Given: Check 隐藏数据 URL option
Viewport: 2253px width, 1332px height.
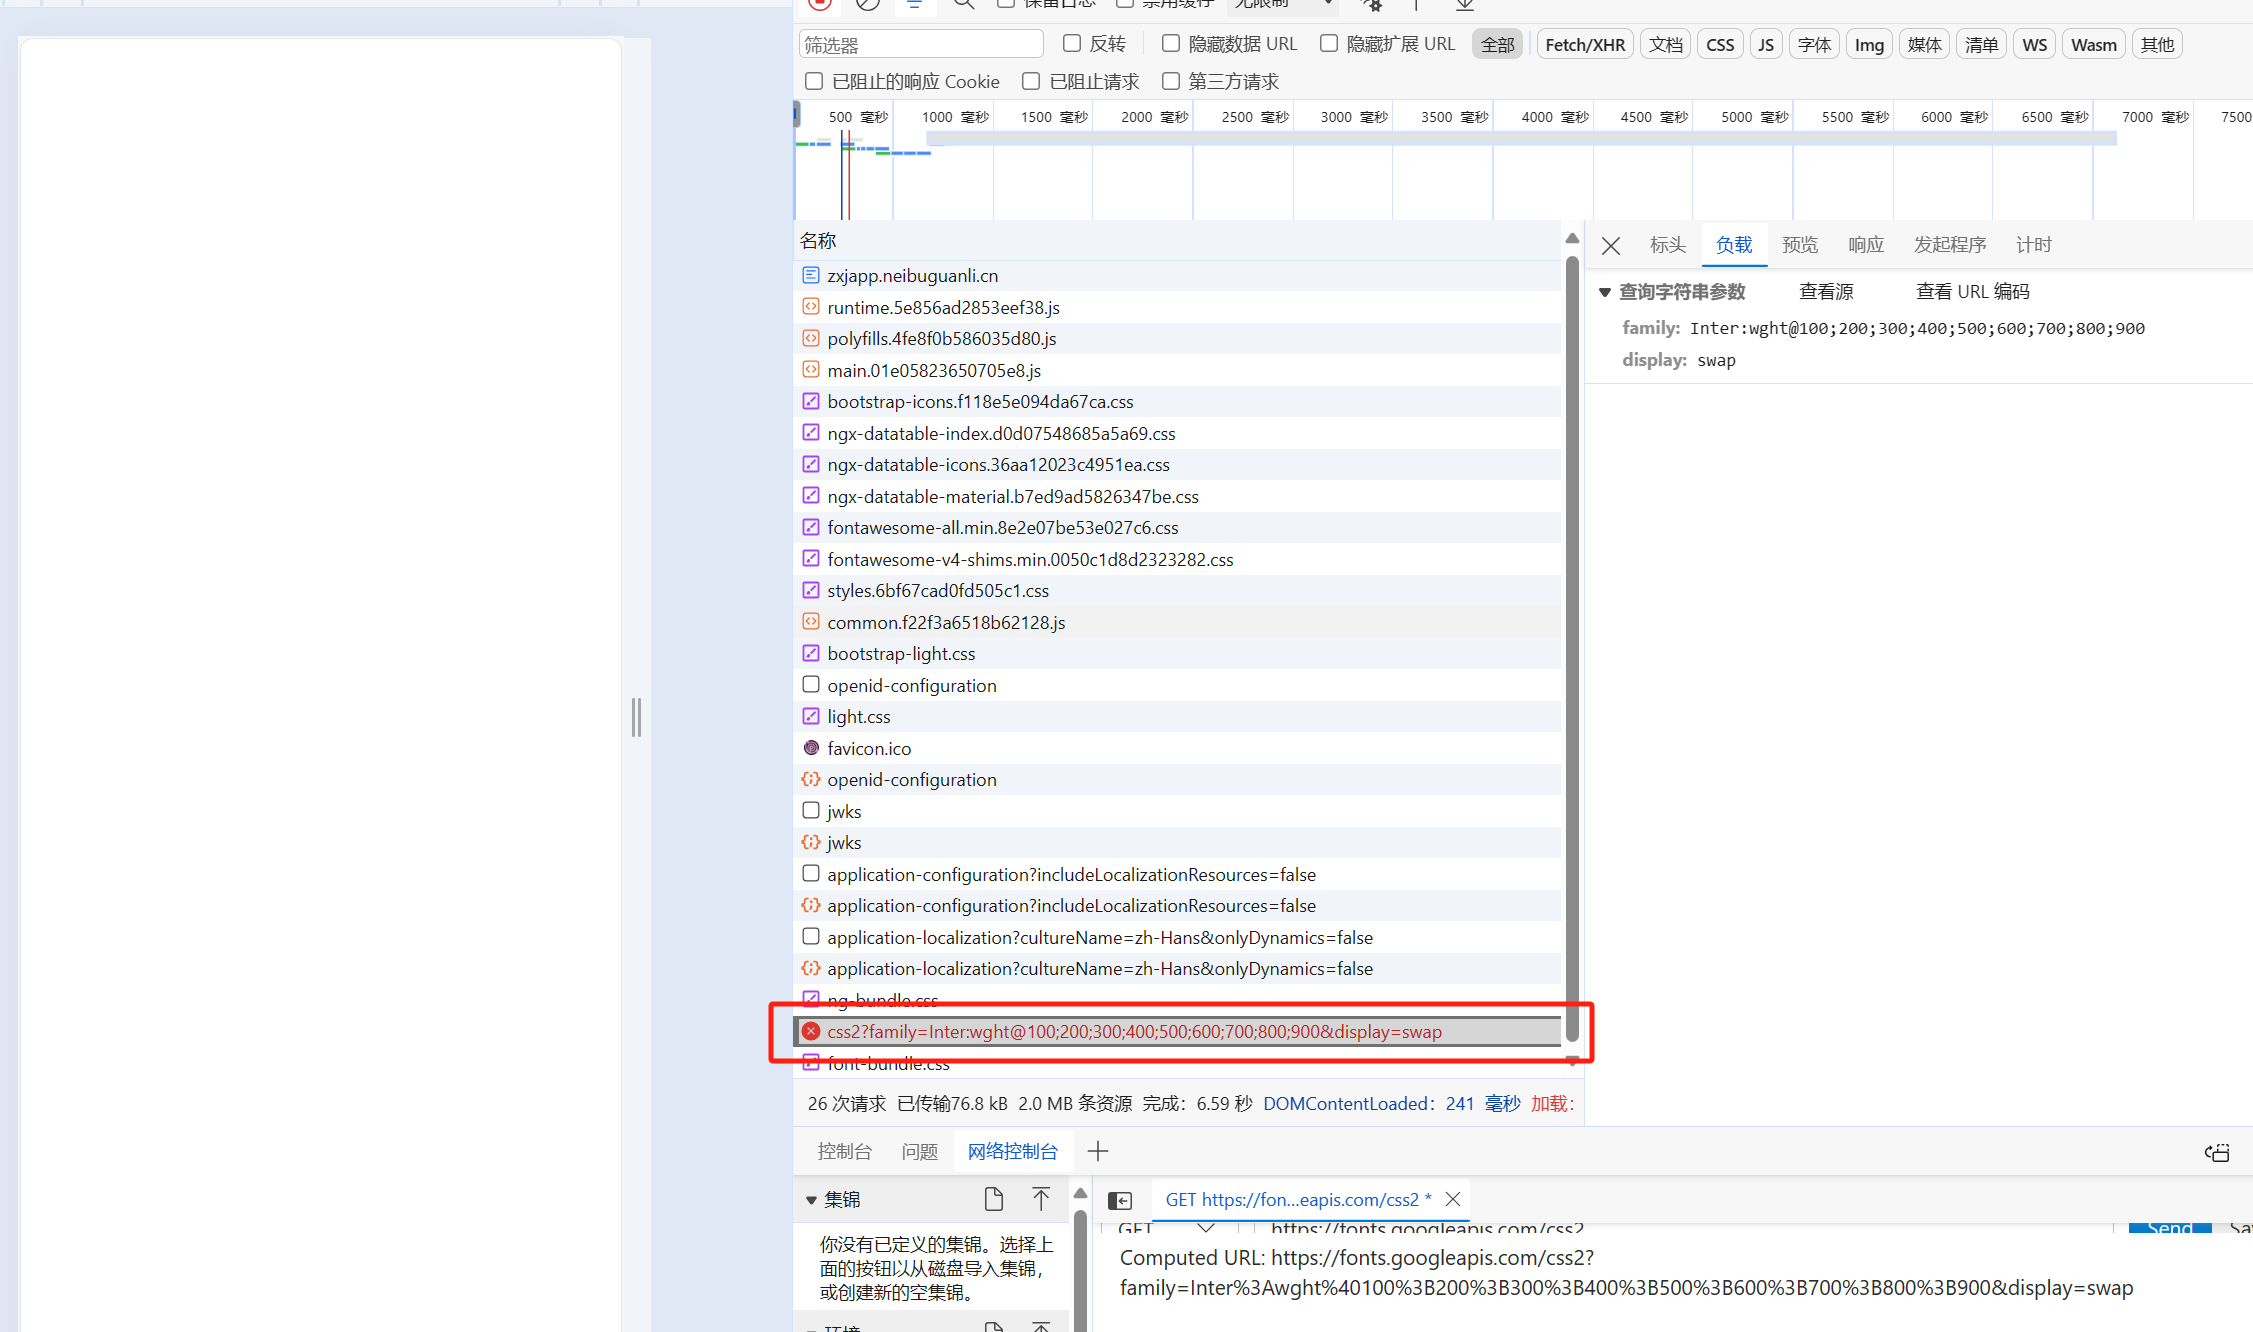Looking at the screenshot, I should [1170, 43].
